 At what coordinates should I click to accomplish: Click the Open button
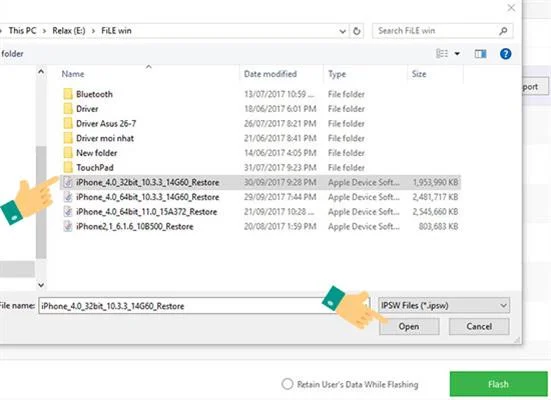(x=409, y=327)
